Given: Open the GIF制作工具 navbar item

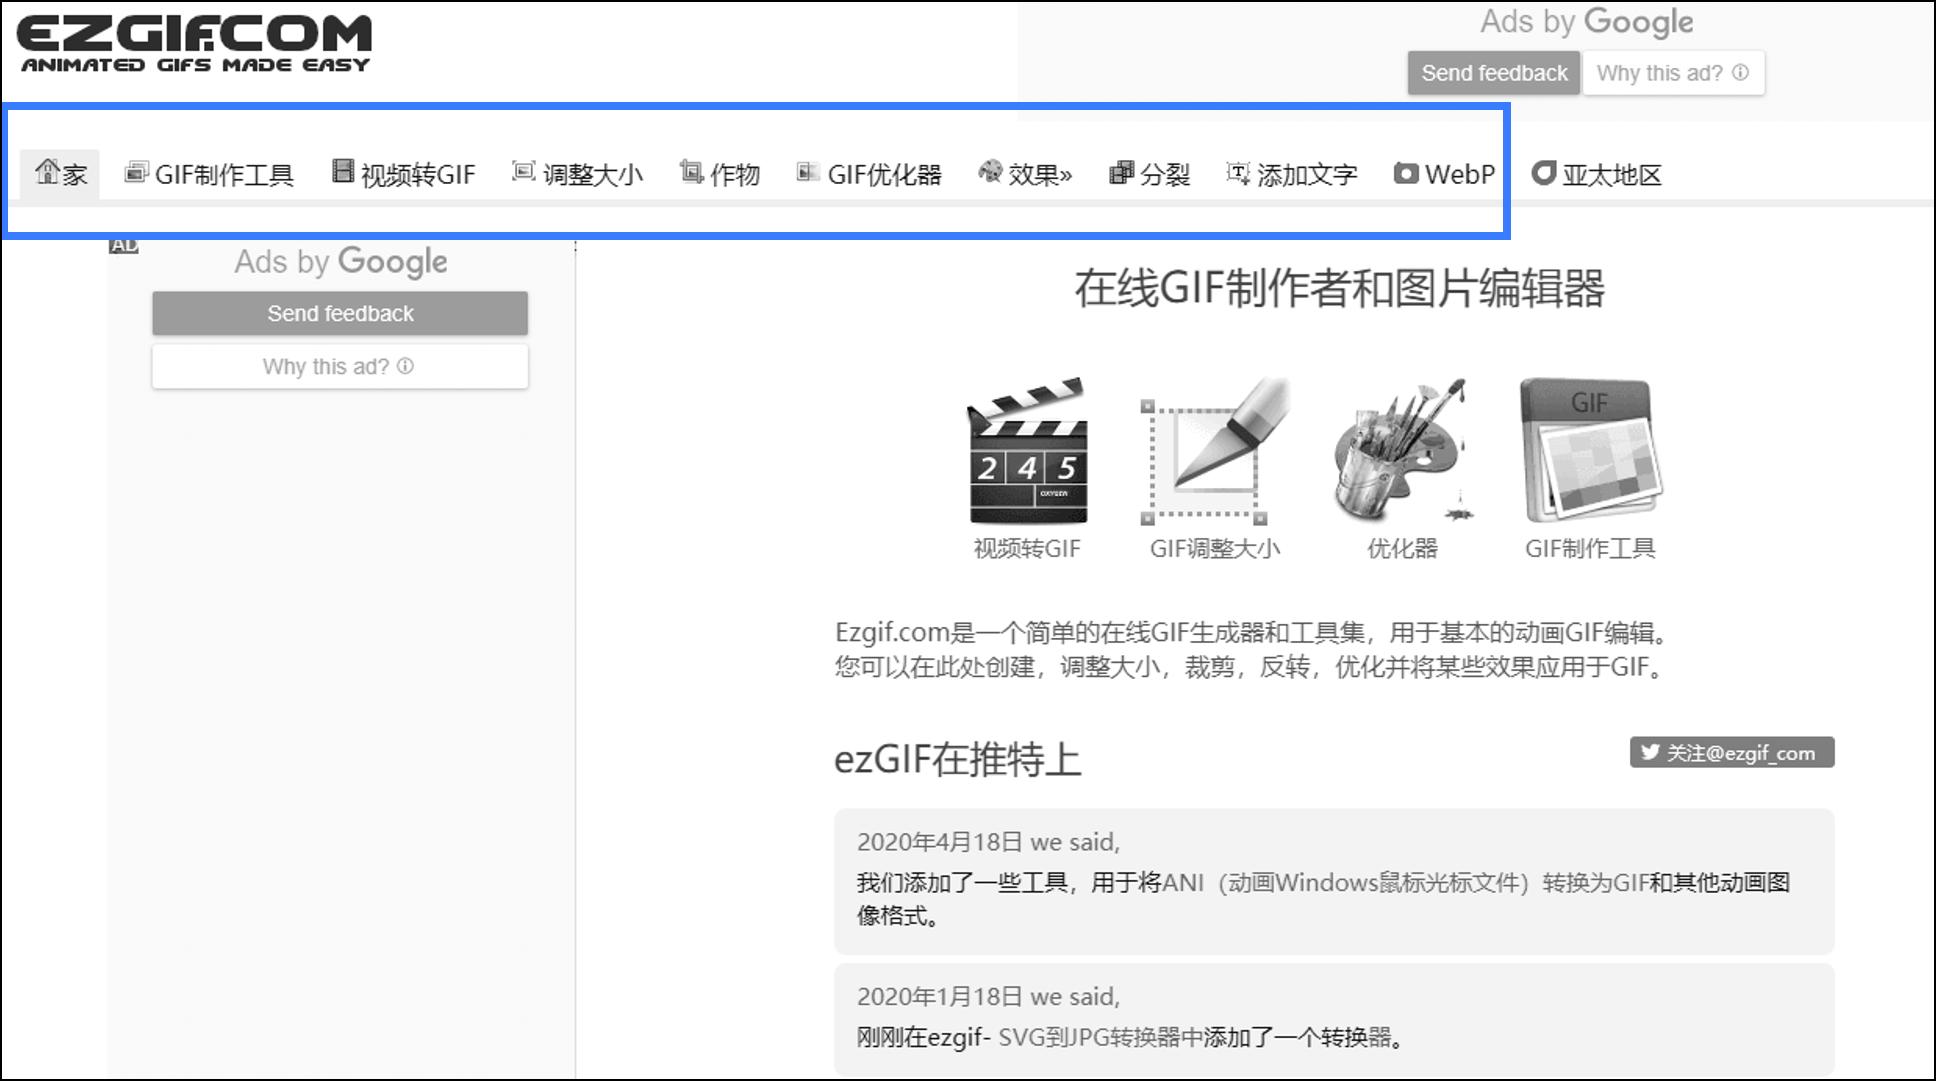Looking at the screenshot, I should (x=210, y=173).
